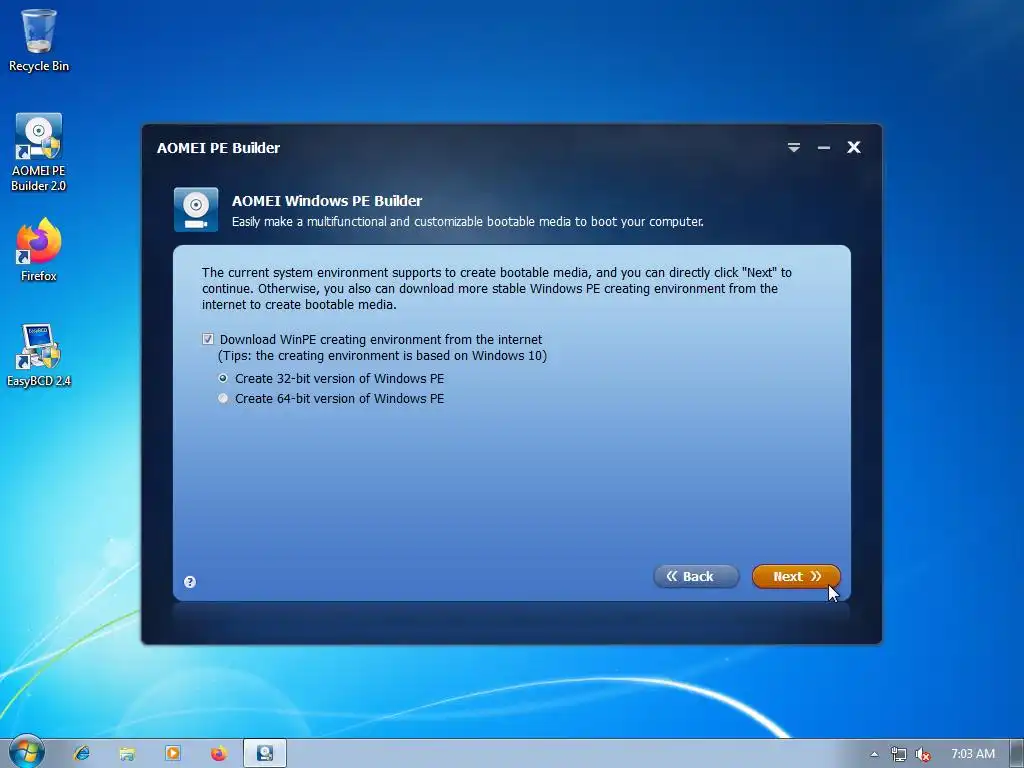
Task: Close the AOMEI PE Builder window
Action: (854, 148)
